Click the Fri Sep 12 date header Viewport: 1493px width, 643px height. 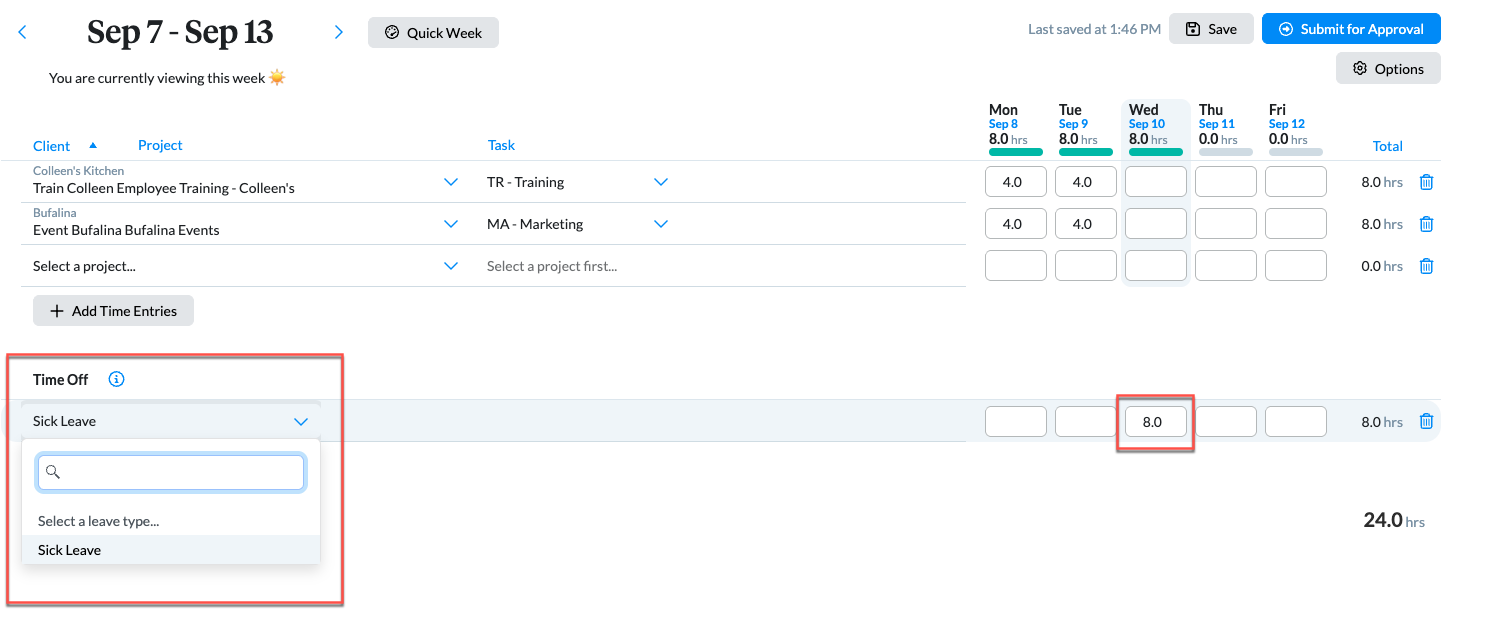tap(1286, 116)
